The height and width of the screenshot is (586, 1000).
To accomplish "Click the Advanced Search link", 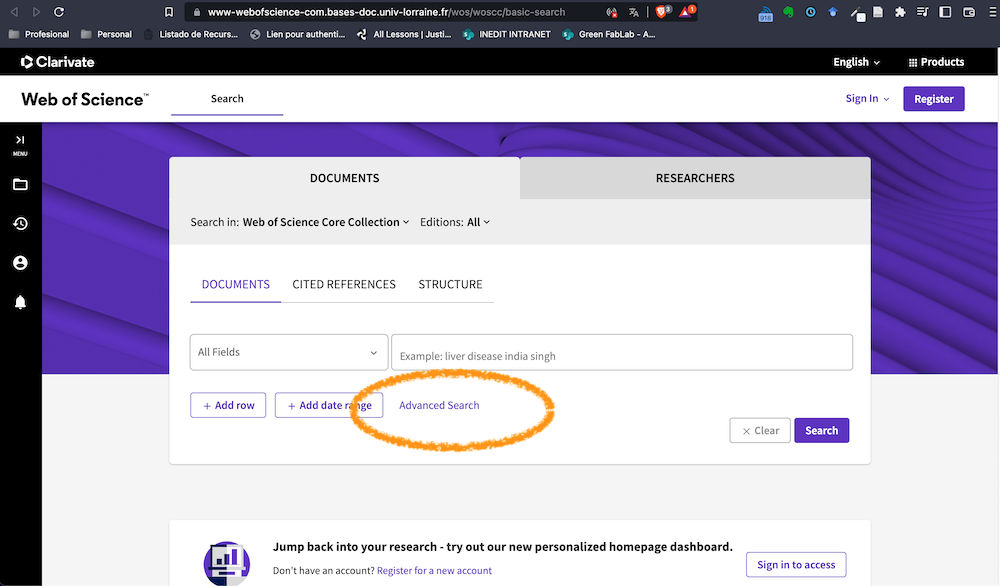I will coord(439,405).
